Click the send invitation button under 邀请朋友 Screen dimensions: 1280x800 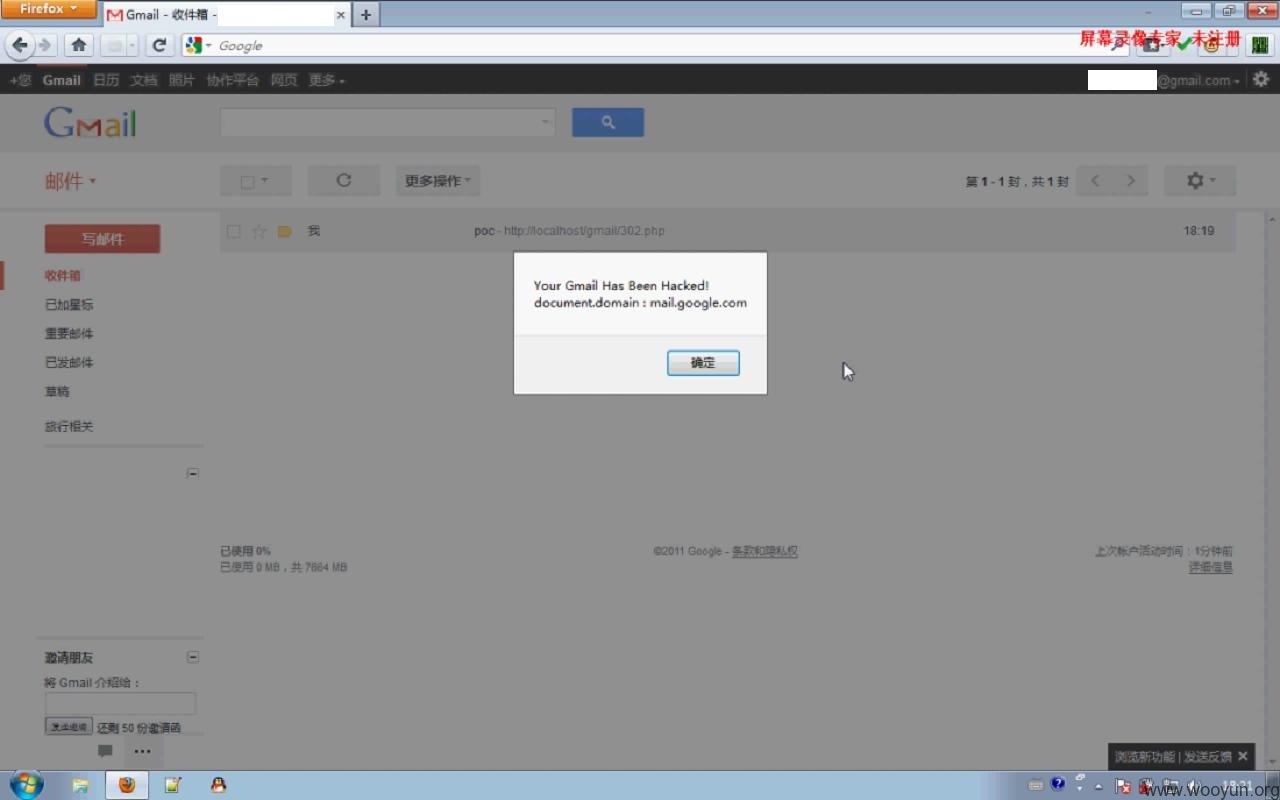69,727
